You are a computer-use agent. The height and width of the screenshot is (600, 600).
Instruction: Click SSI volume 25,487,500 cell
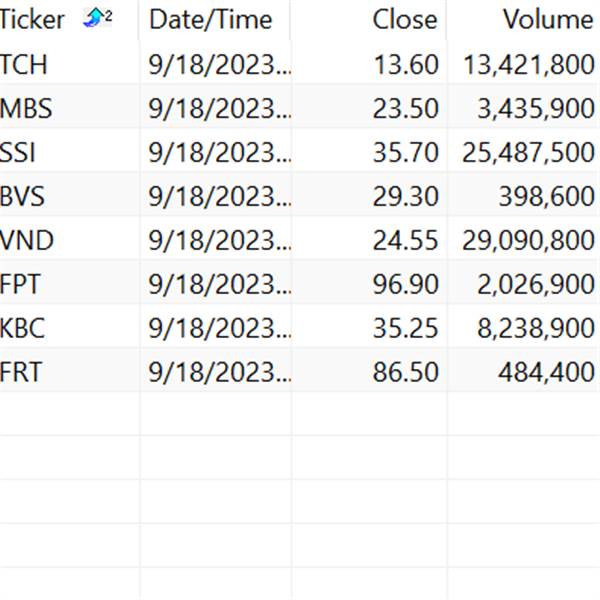(528, 153)
